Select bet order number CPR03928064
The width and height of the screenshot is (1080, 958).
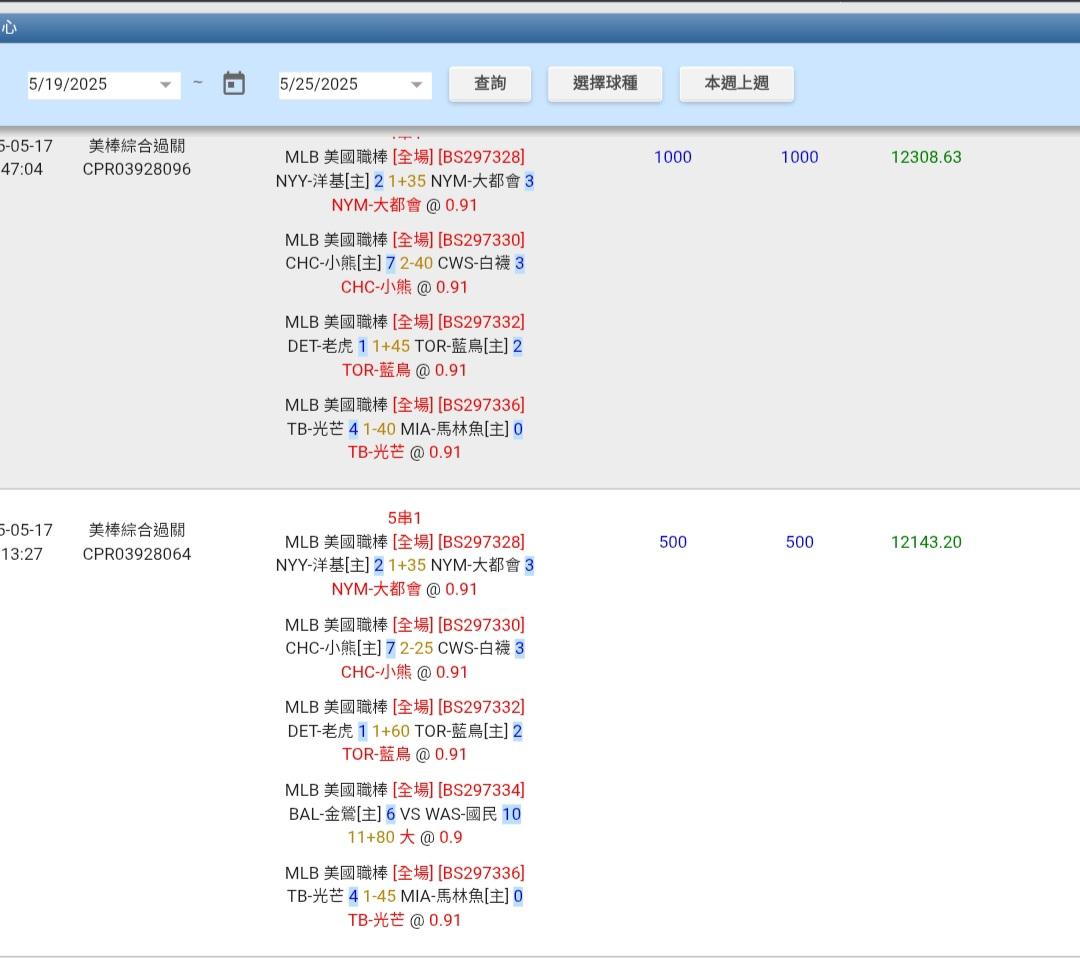[137, 554]
